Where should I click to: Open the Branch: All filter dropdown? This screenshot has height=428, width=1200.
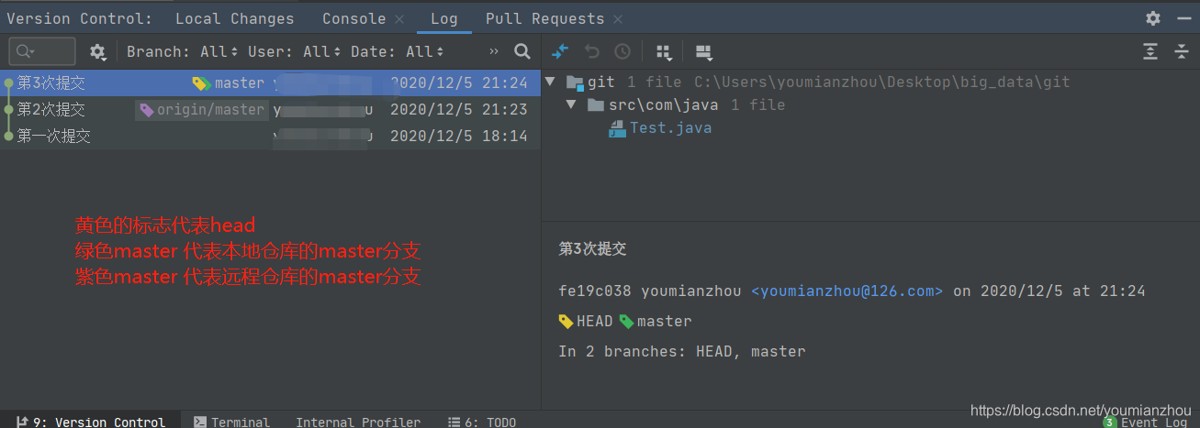(x=182, y=51)
